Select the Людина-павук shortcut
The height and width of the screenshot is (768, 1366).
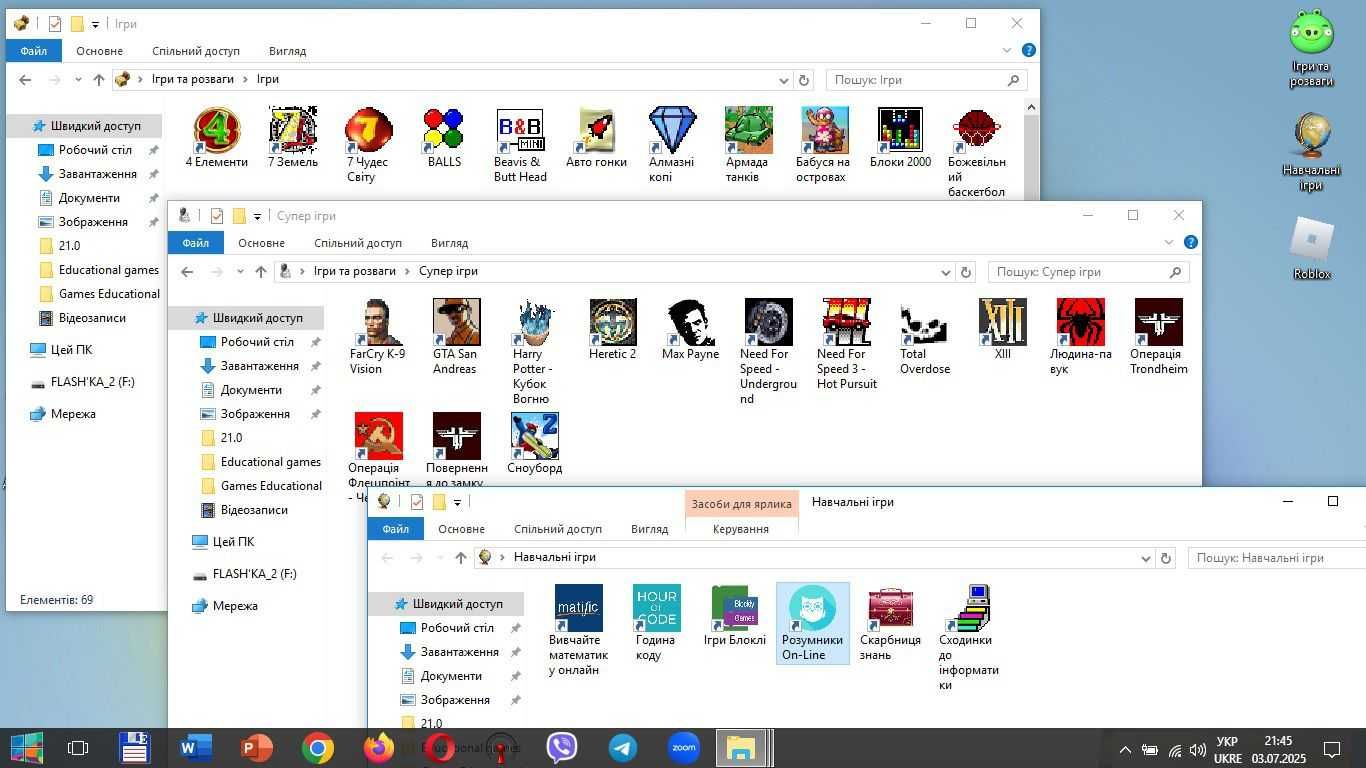click(x=1081, y=337)
